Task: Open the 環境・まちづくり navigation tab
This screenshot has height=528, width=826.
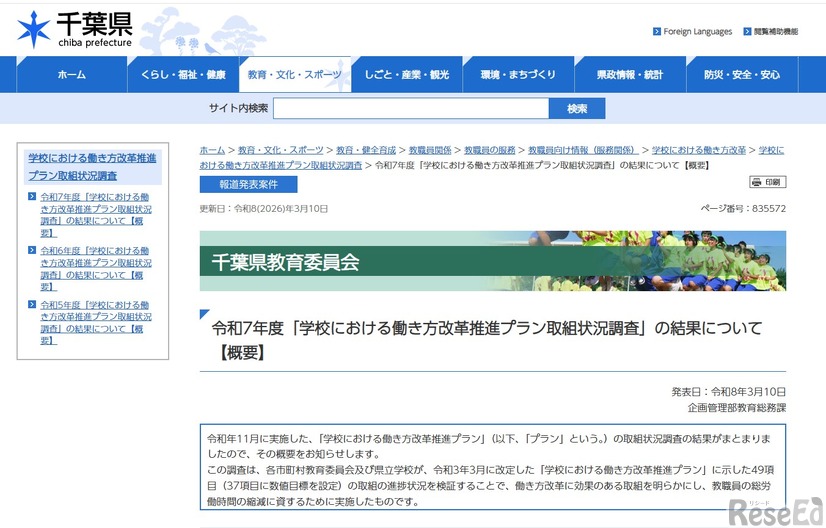Action: pyautogui.click(x=518, y=74)
